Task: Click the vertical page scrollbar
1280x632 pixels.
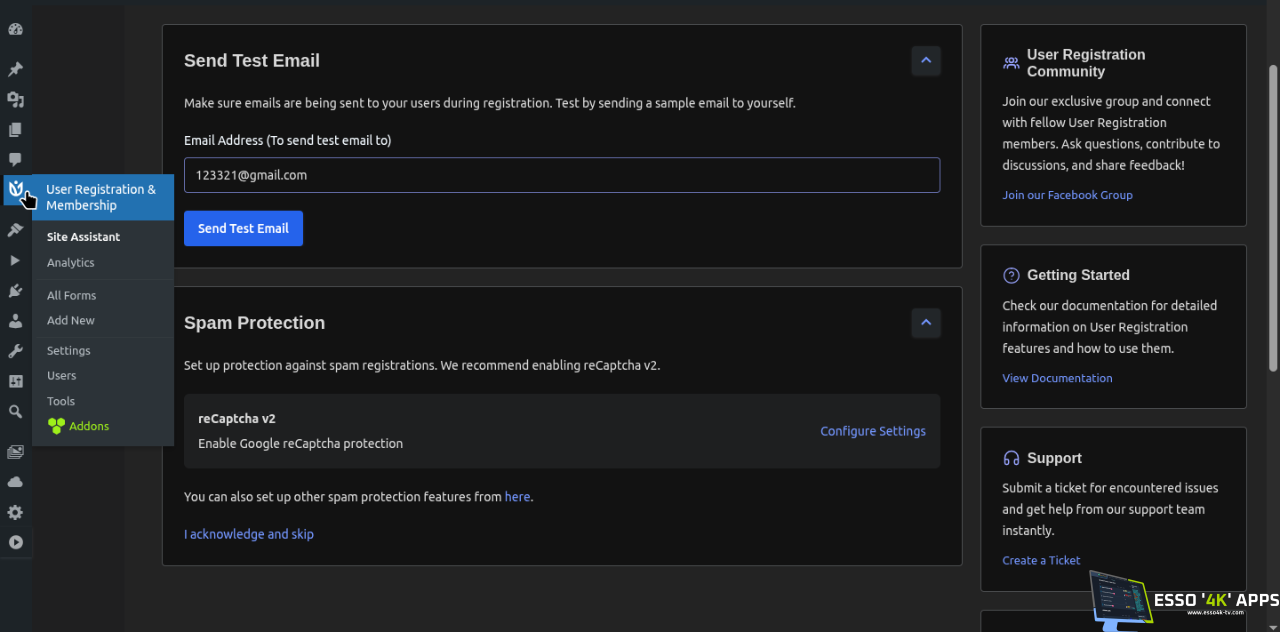Action: (x=1272, y=220)
